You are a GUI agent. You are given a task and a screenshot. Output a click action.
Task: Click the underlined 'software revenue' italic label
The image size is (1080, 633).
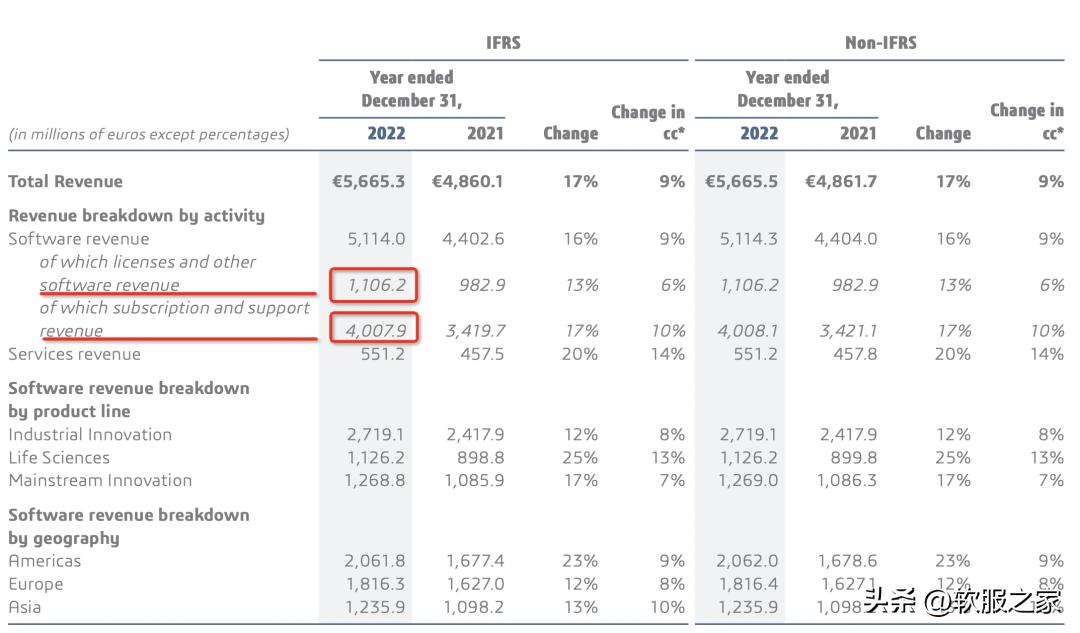tap(110, 285)
